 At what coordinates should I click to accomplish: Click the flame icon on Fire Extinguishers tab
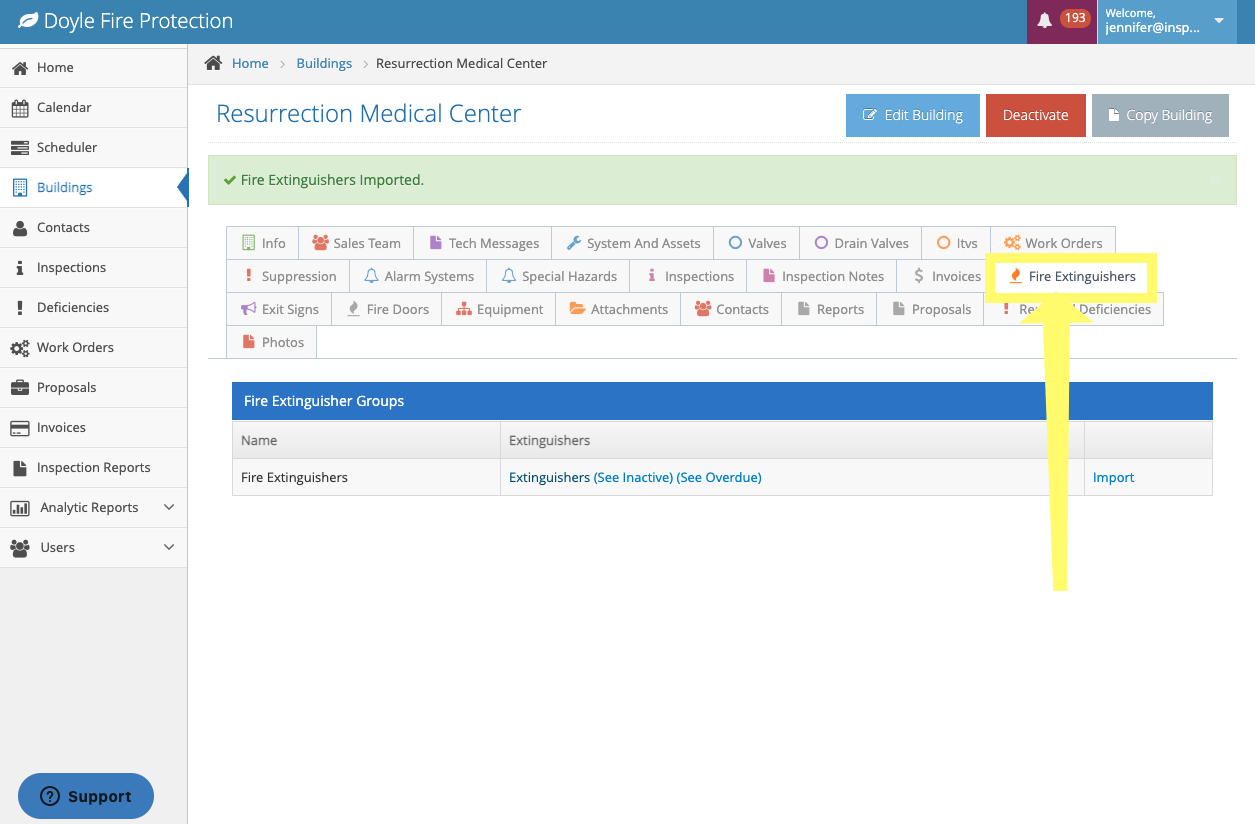(x=1015, y=276)
